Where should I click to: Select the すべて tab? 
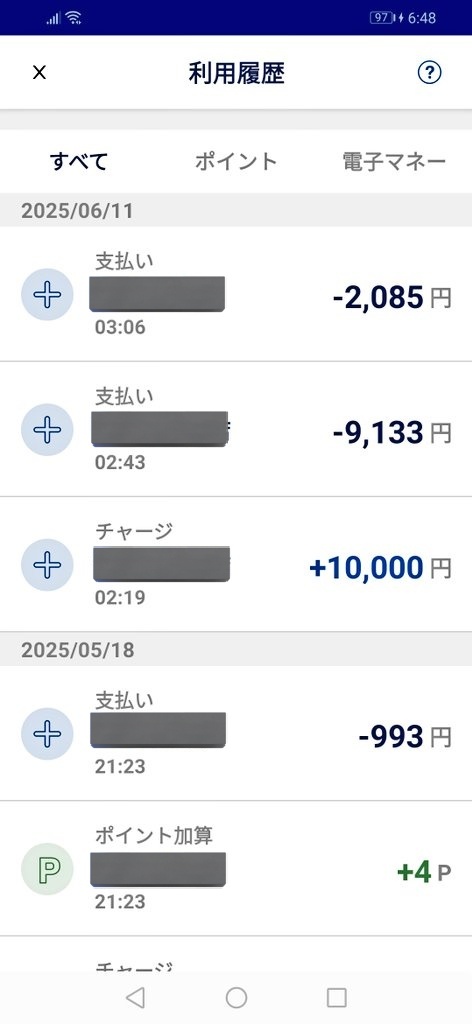pos(79,161)
